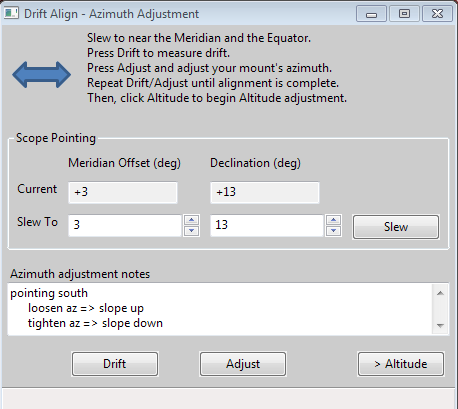Image resolution: width=458 pixels, height=409 pixels.
Task: Click the notes scrollbar down arrow
Action: (440, 326)
